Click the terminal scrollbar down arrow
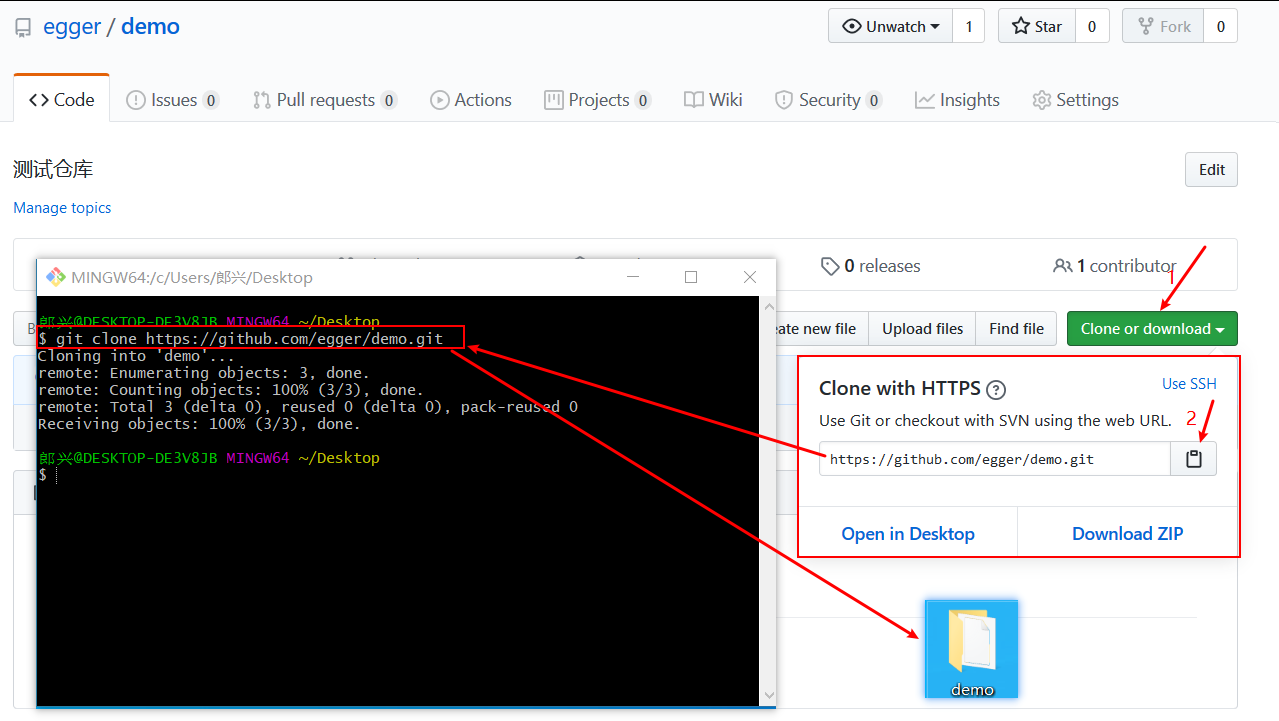 (768, 695)
